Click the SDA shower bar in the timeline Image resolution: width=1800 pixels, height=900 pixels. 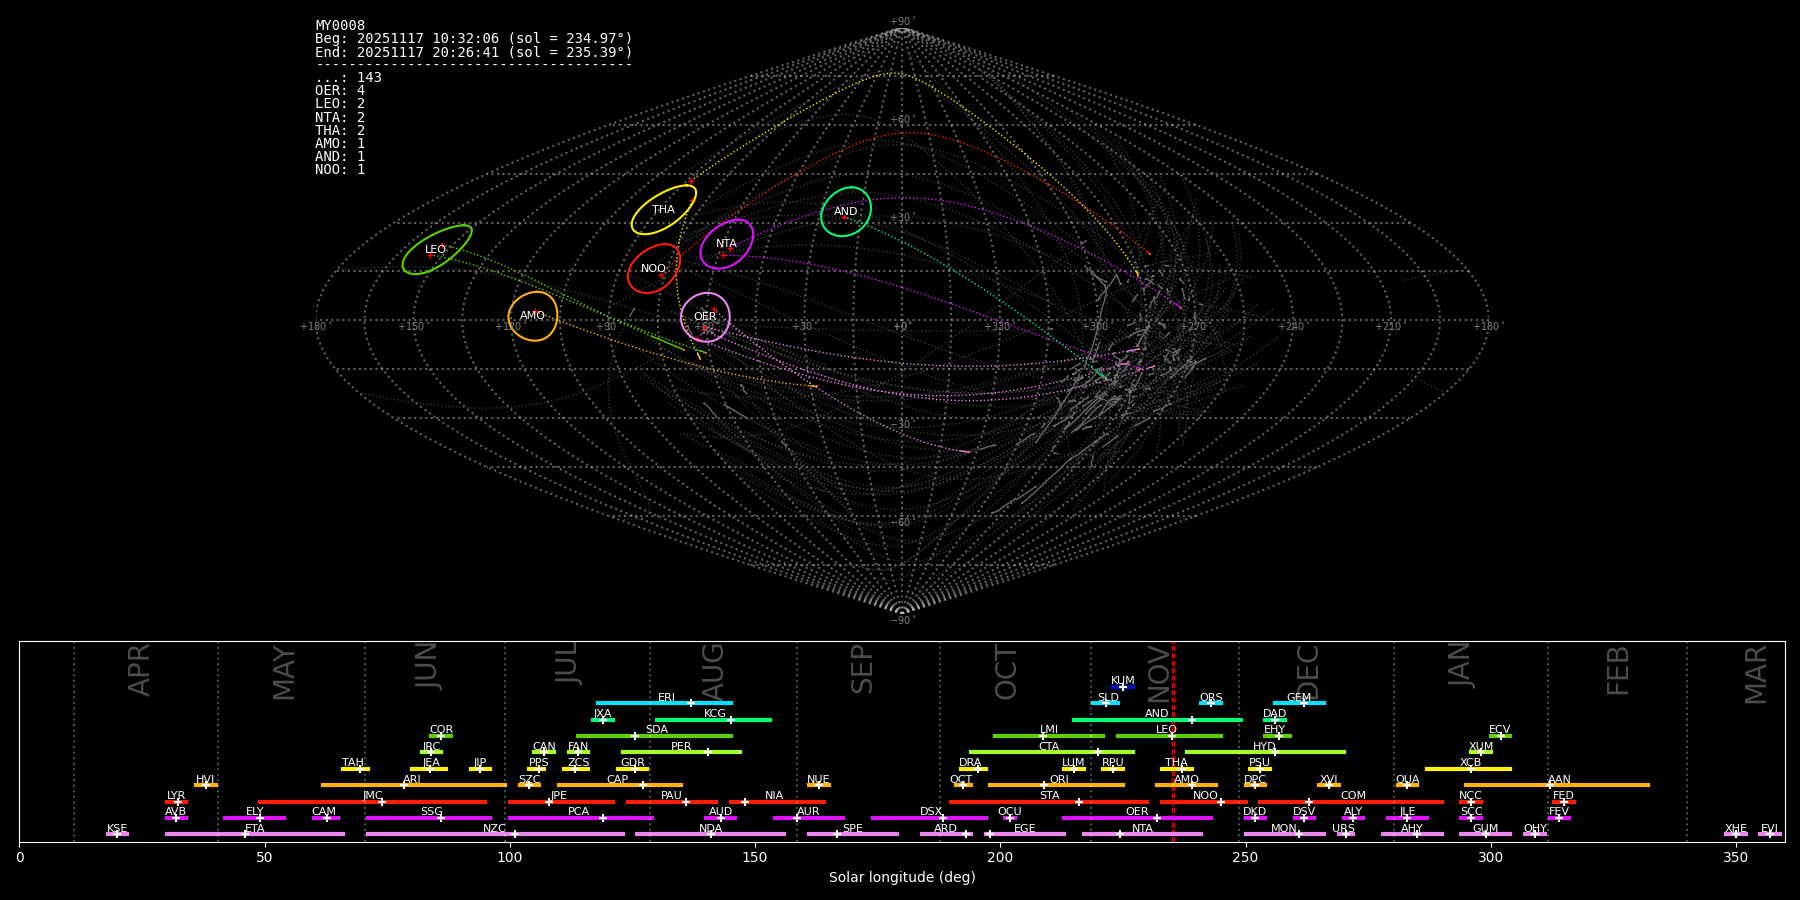(654, 736)
